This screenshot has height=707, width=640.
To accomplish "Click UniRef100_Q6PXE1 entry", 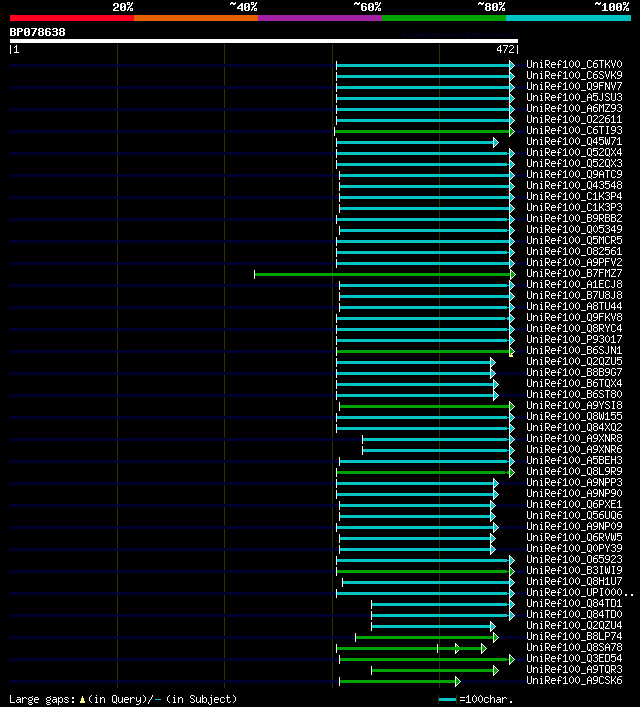I will pyautogui.click(x=574, y=505).
